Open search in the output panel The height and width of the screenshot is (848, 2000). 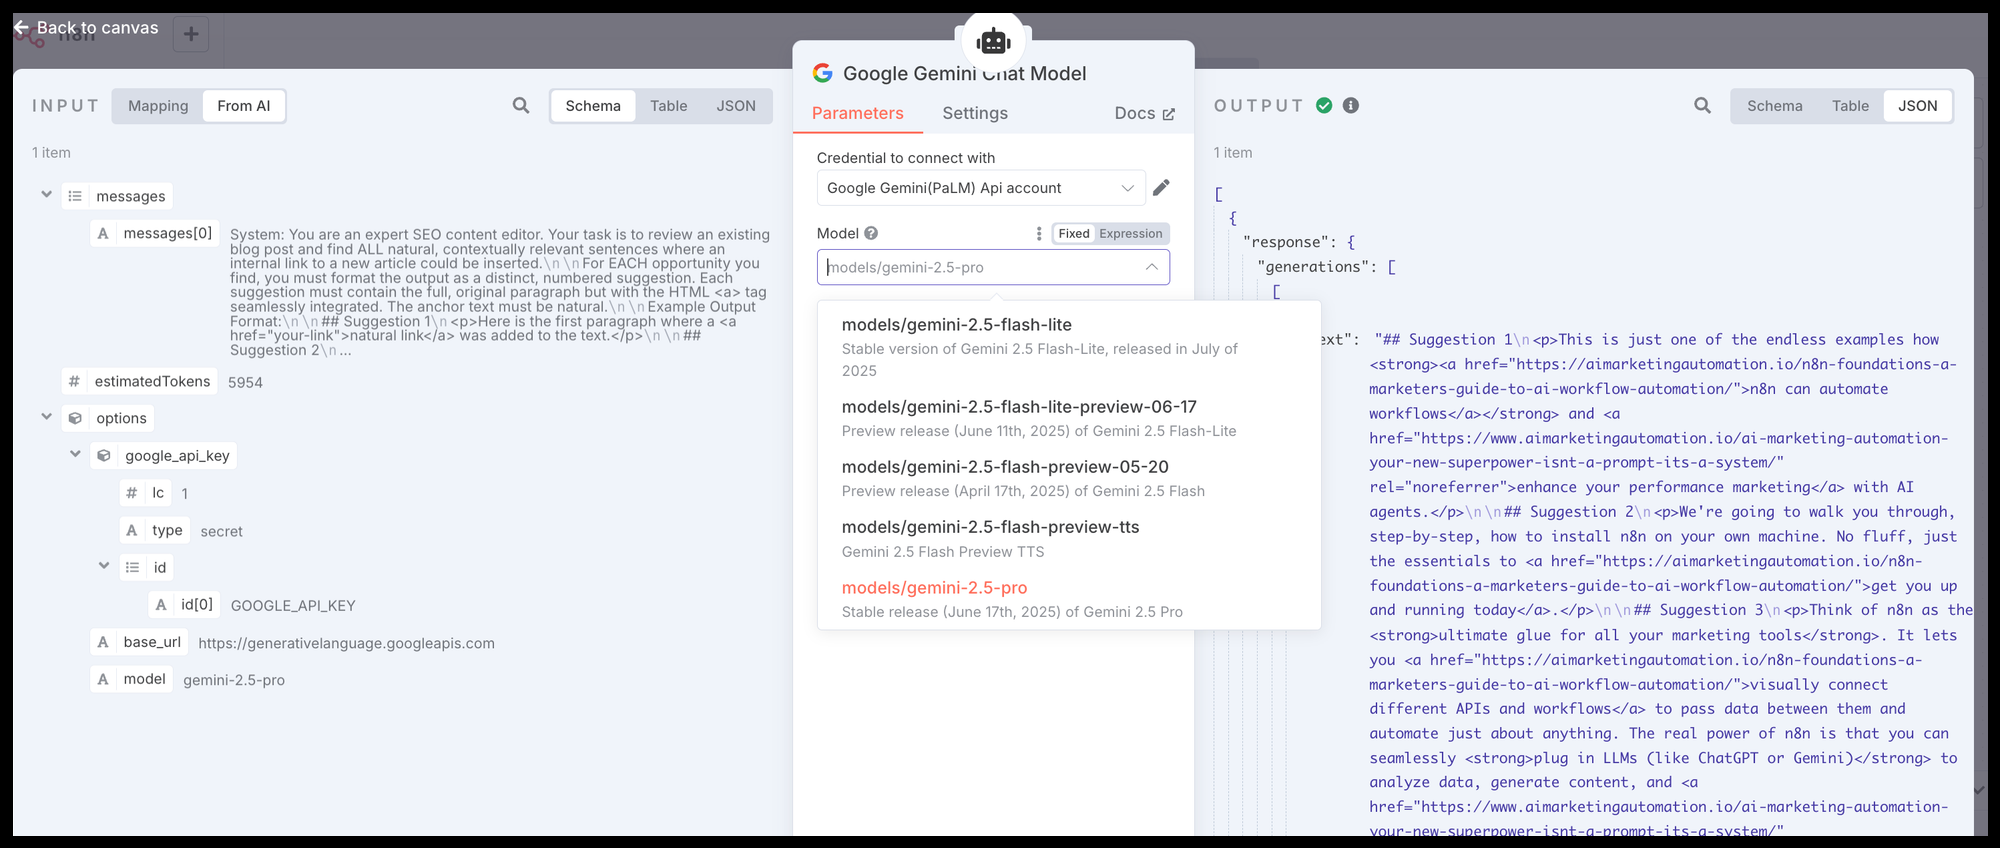click(x=1702, y=106)
